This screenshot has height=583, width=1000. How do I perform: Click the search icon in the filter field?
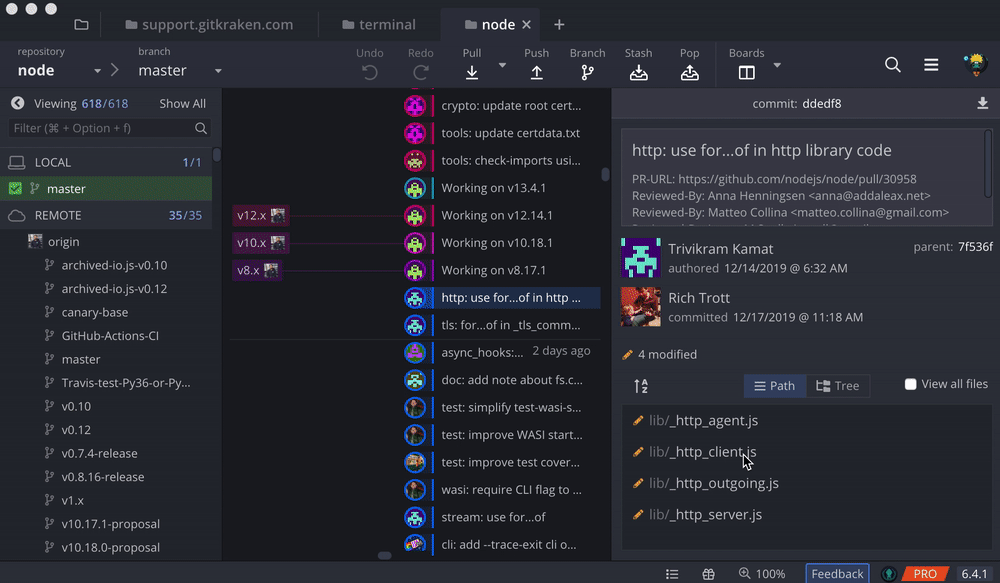pos(201,128)
